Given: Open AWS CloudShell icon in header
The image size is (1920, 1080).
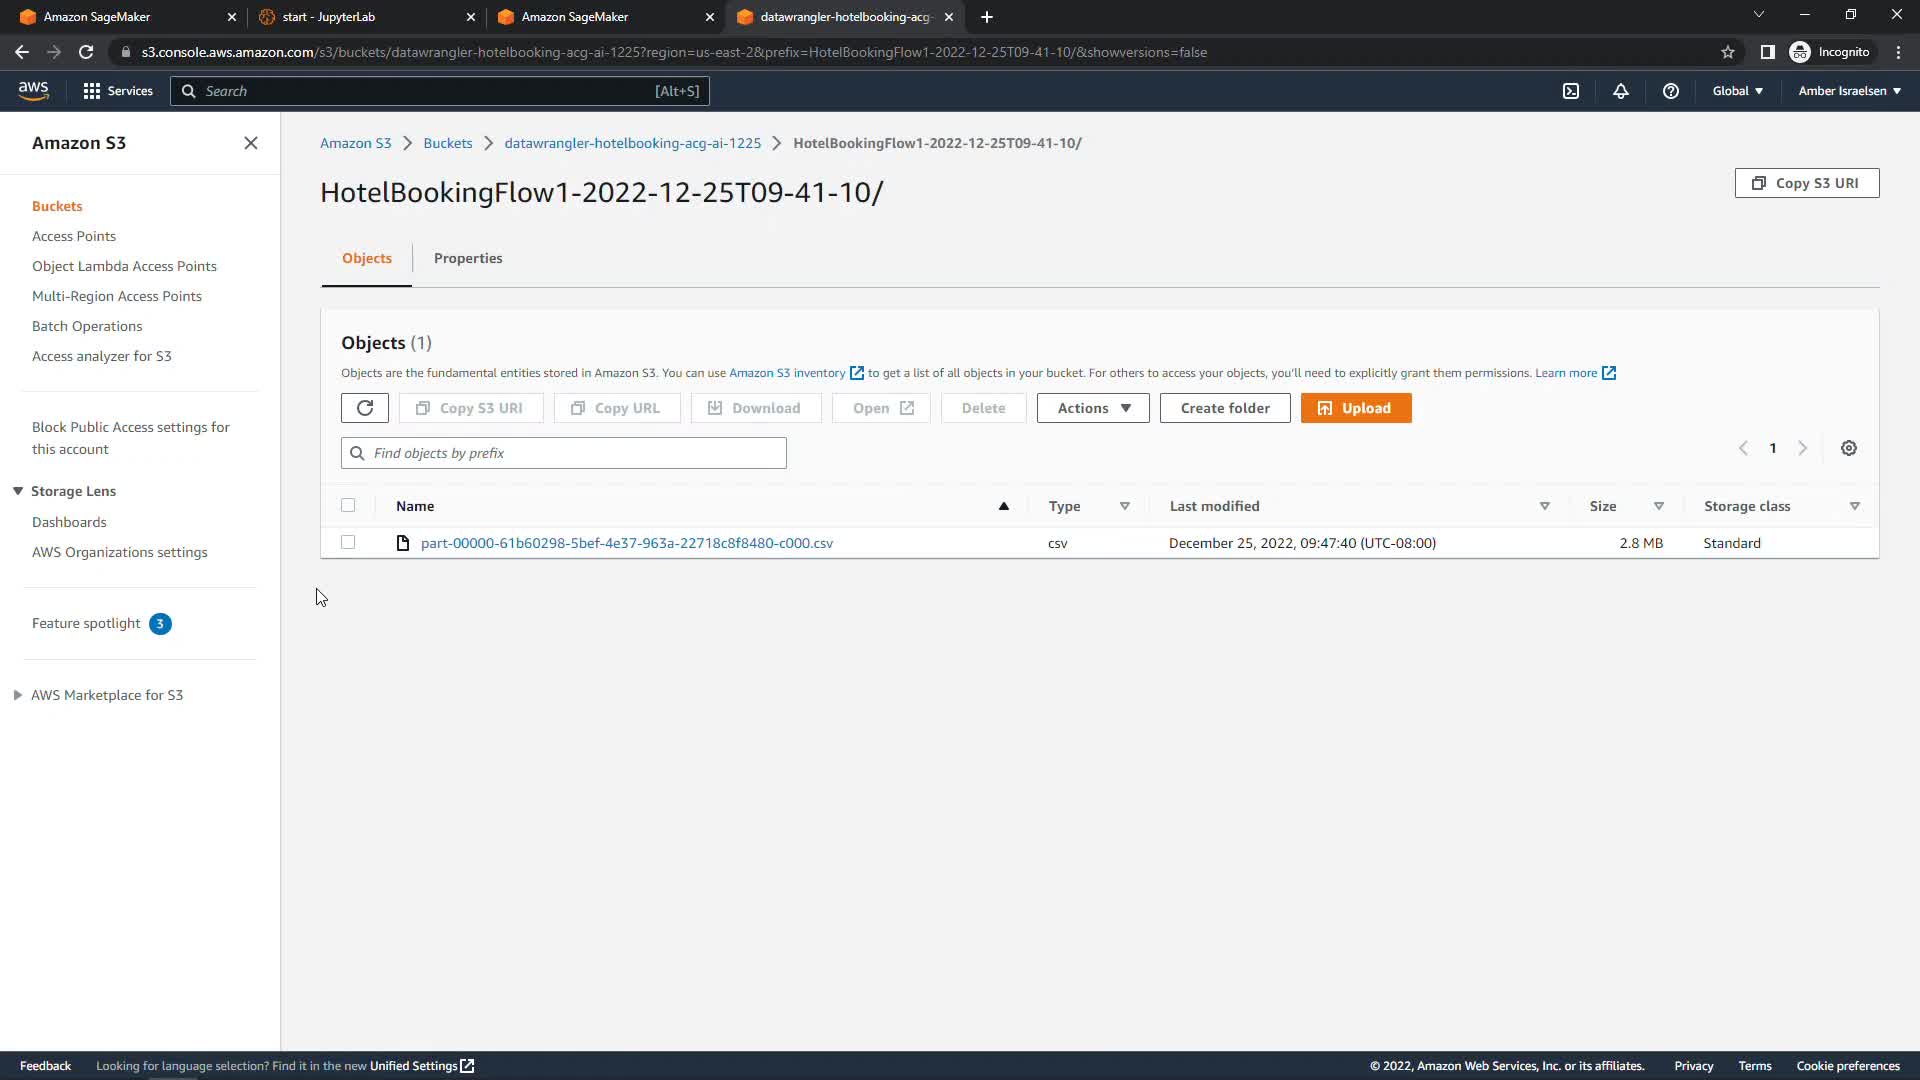Looking at the screenshot, I should pos(1570,91).
